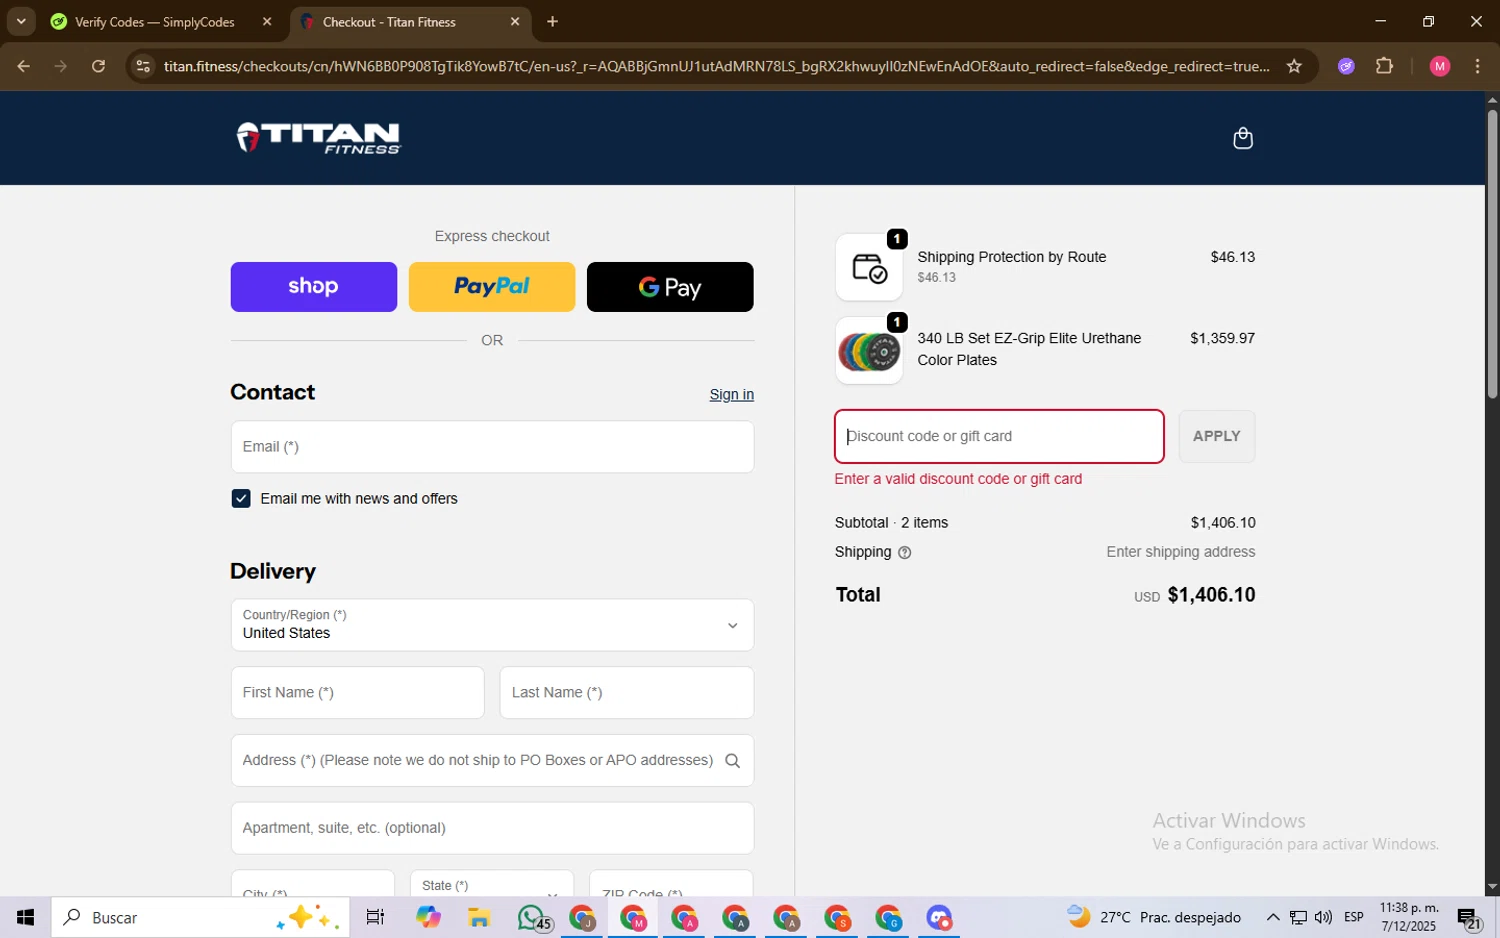Open the browser extensions puzzle icon
Viewport: 1500px width, 938px height.
1384,66
